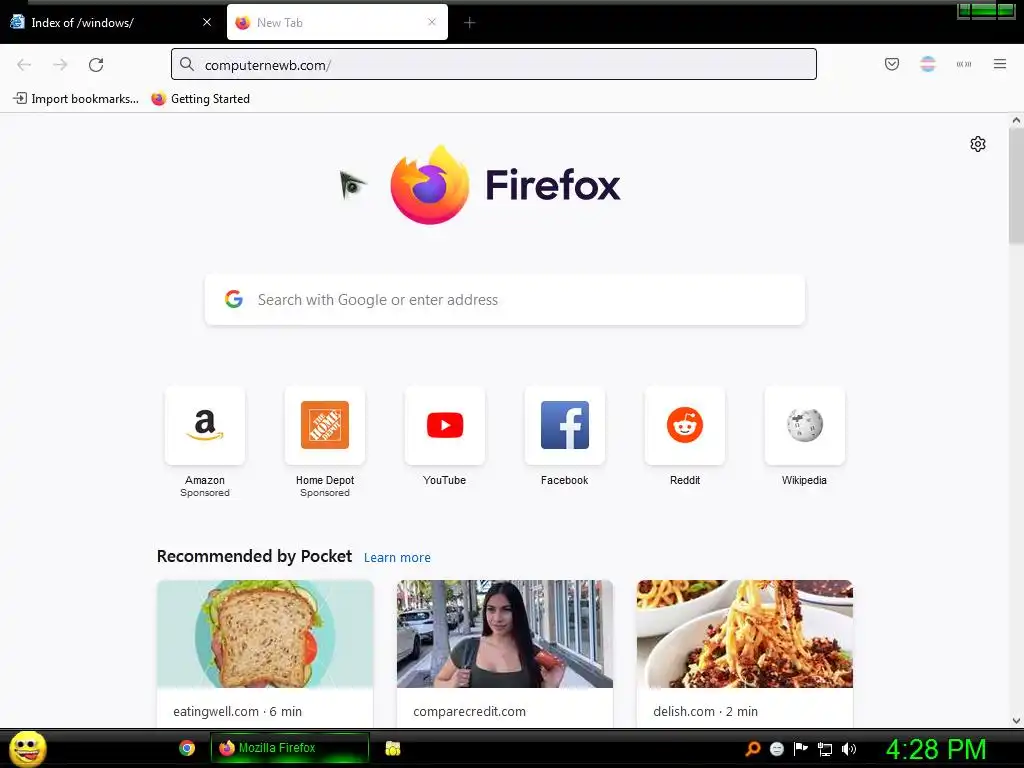Click the page scrollbar up arrow
The height and width of the screenshot is (768, 1024).
point(1016,120)
